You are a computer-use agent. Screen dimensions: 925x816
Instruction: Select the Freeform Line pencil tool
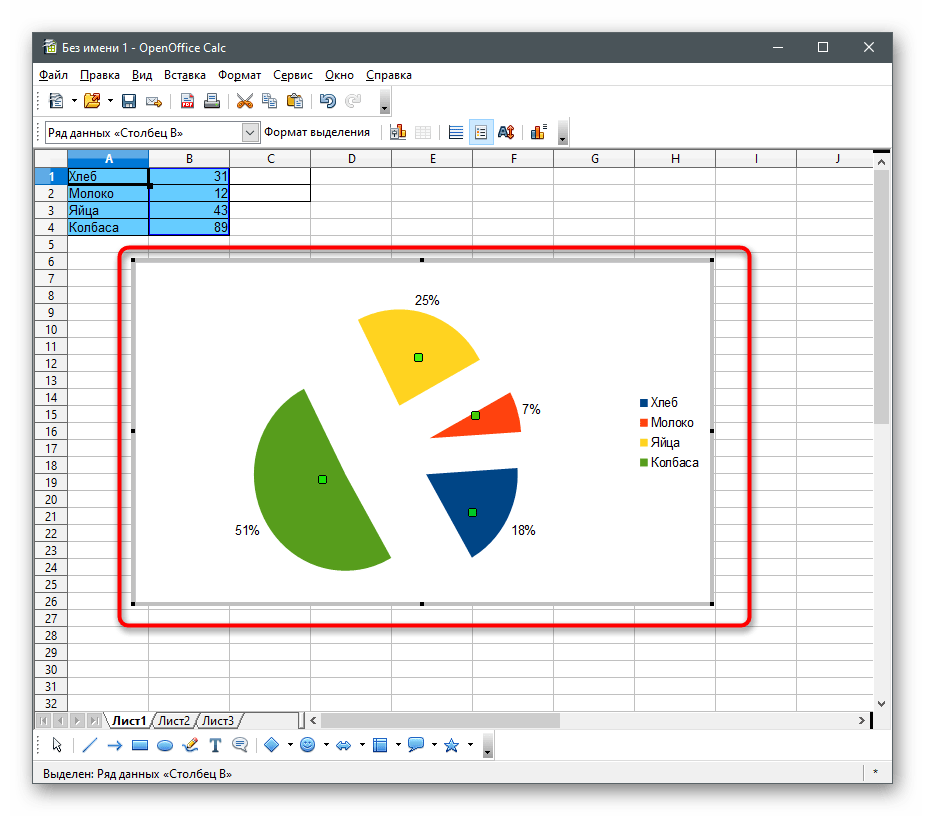coord(191,745)
